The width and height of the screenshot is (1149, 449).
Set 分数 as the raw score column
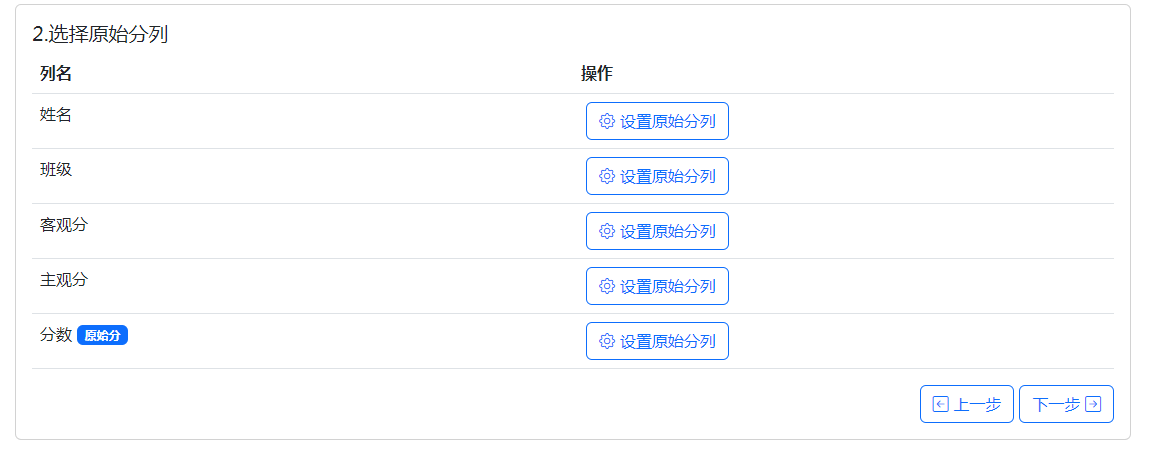[657, 341]
